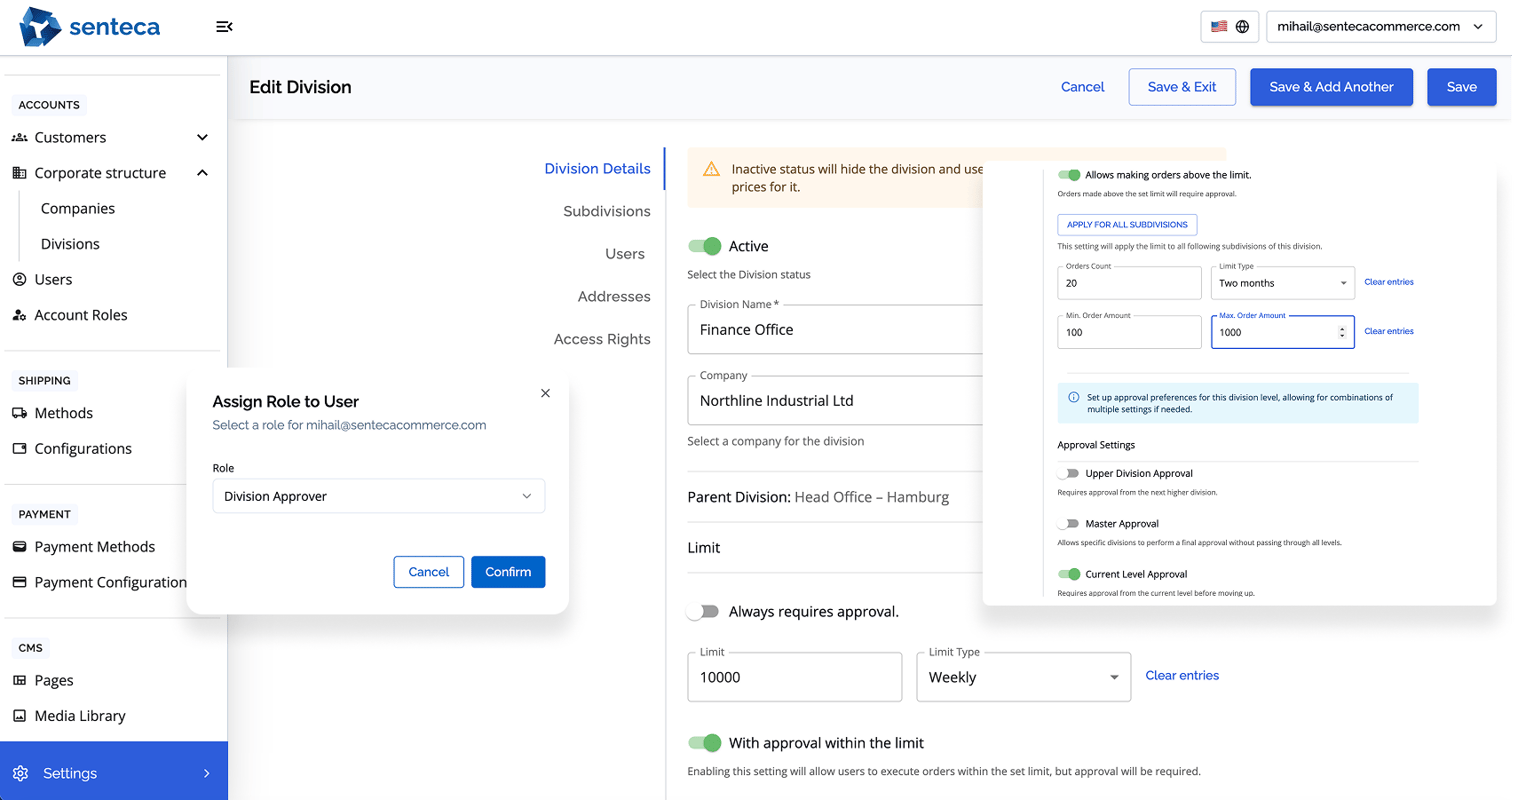
Task: Toggle the Active division status switch
Action: point(705,246)
